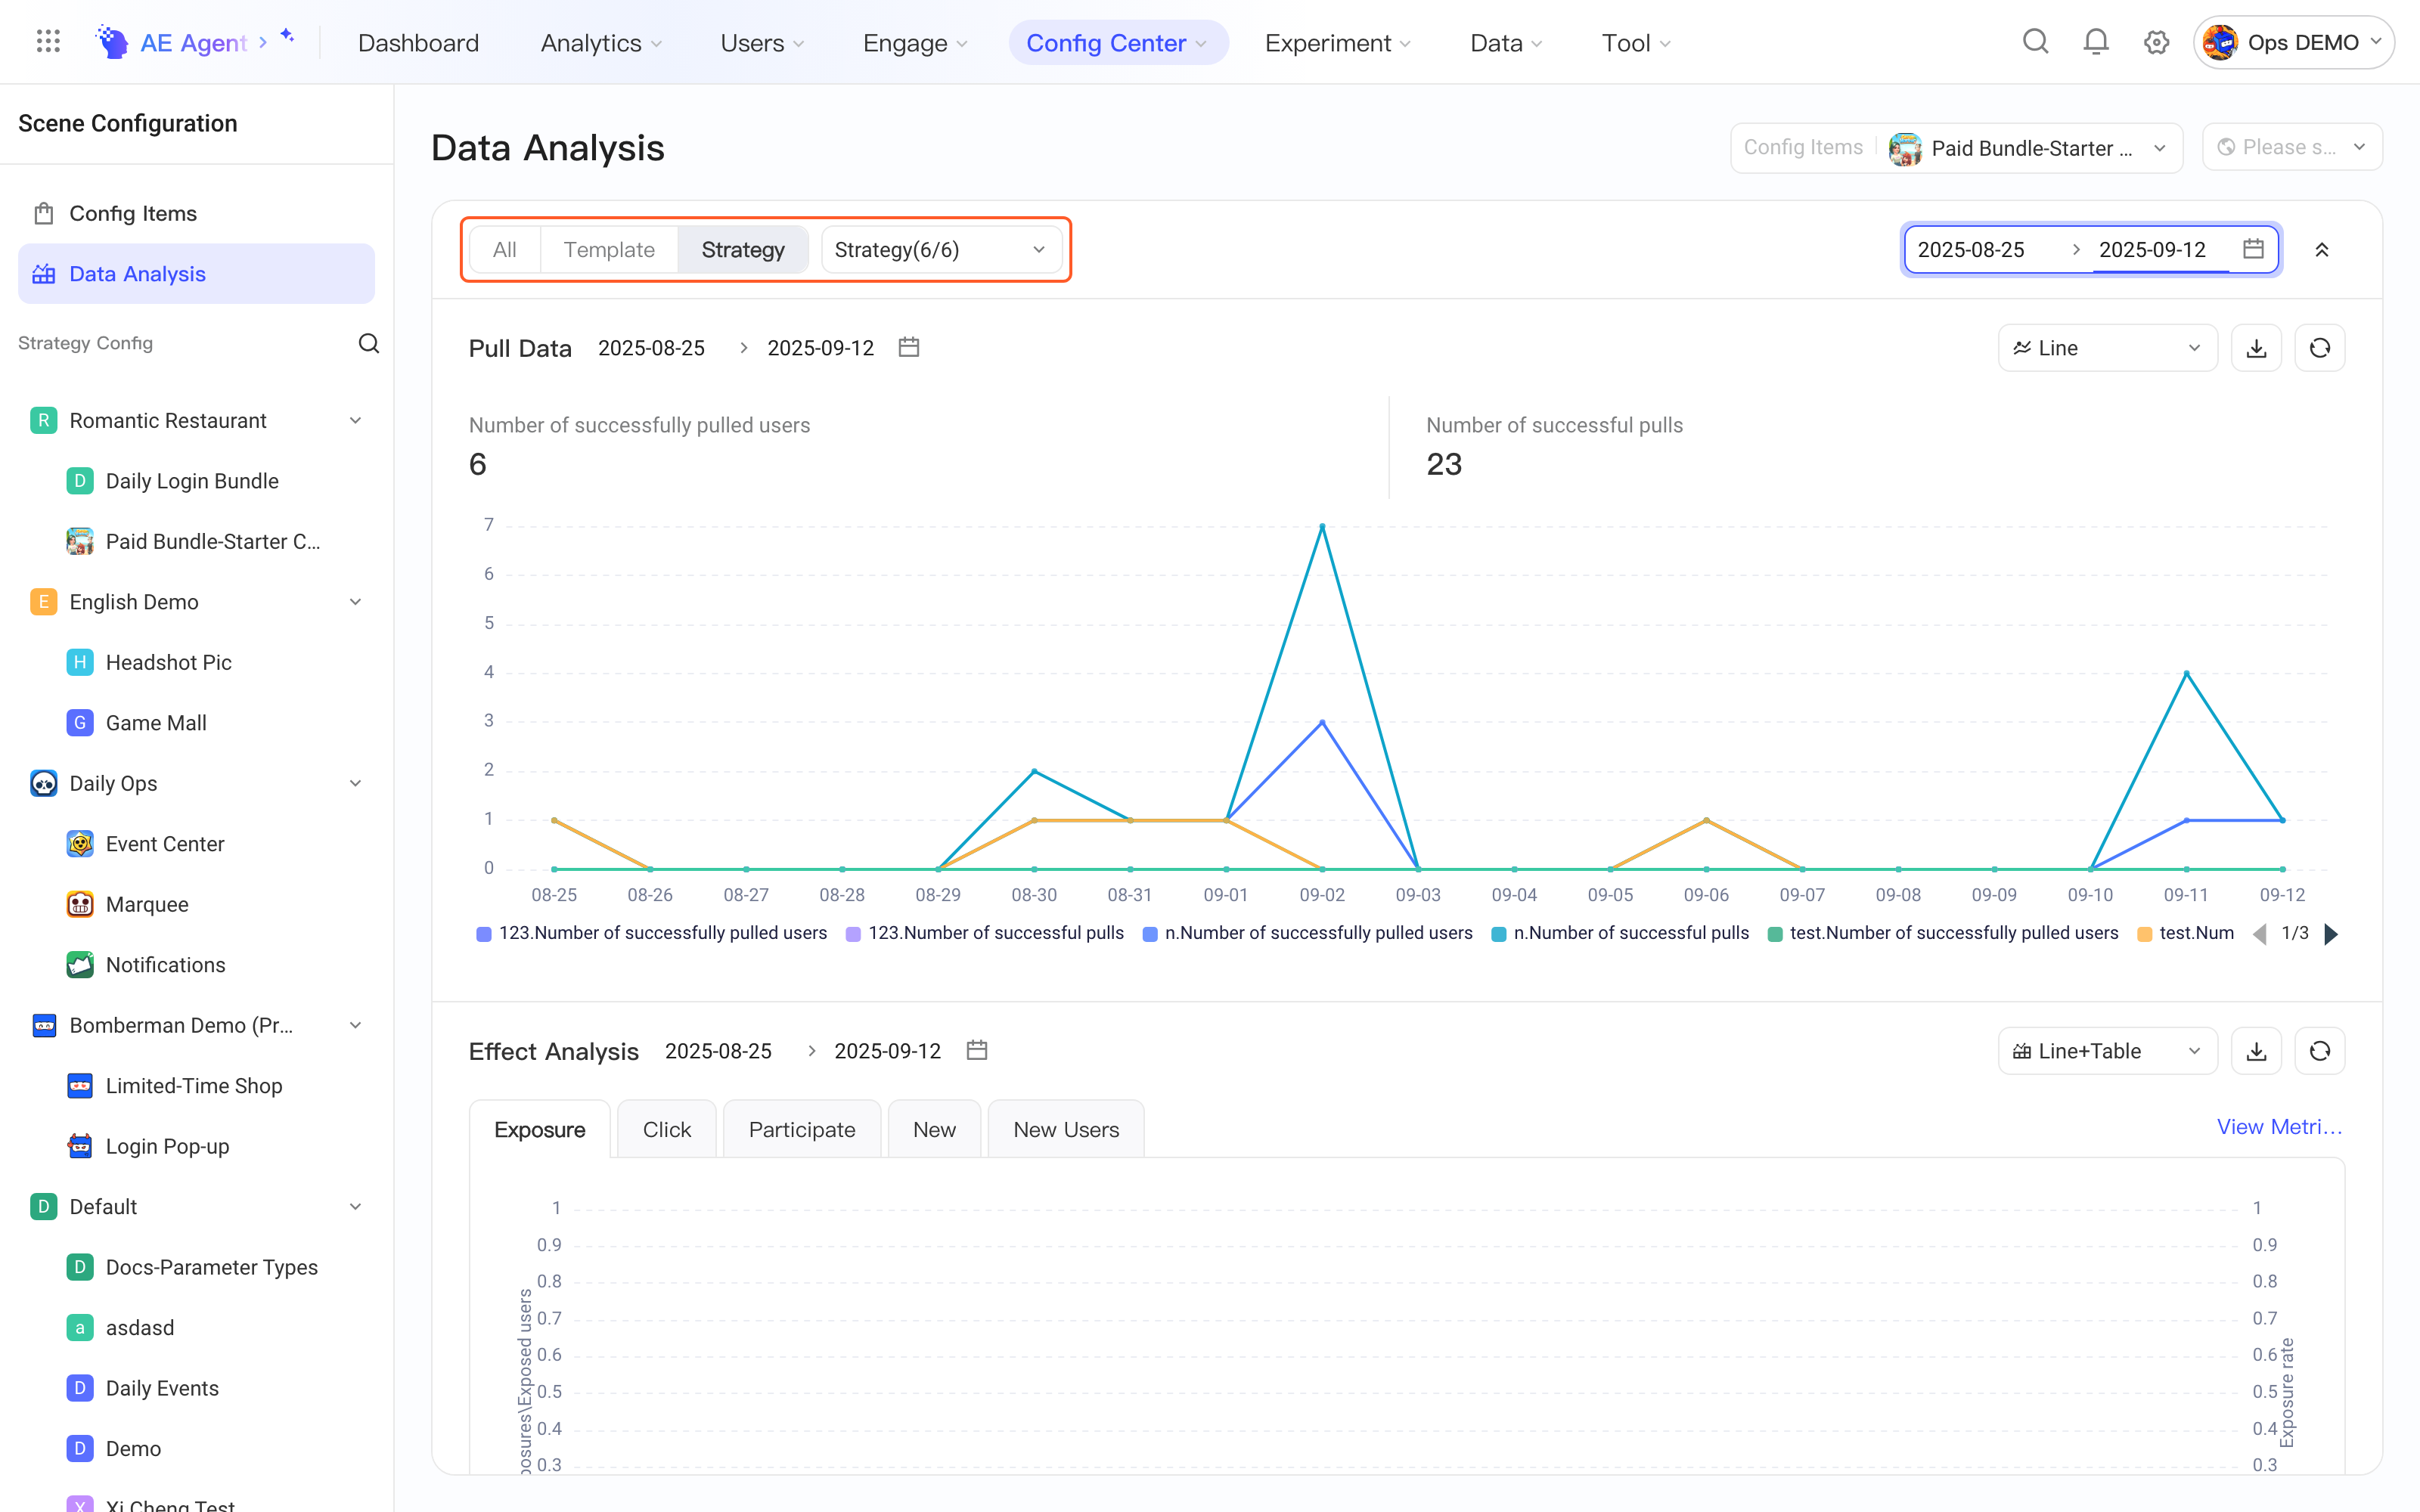The width and height of the screenshot is (2420, 1512).
Task: Open the Effect Analysis calendar icon
Action: pyautogui.click(x=976, y=1050)
